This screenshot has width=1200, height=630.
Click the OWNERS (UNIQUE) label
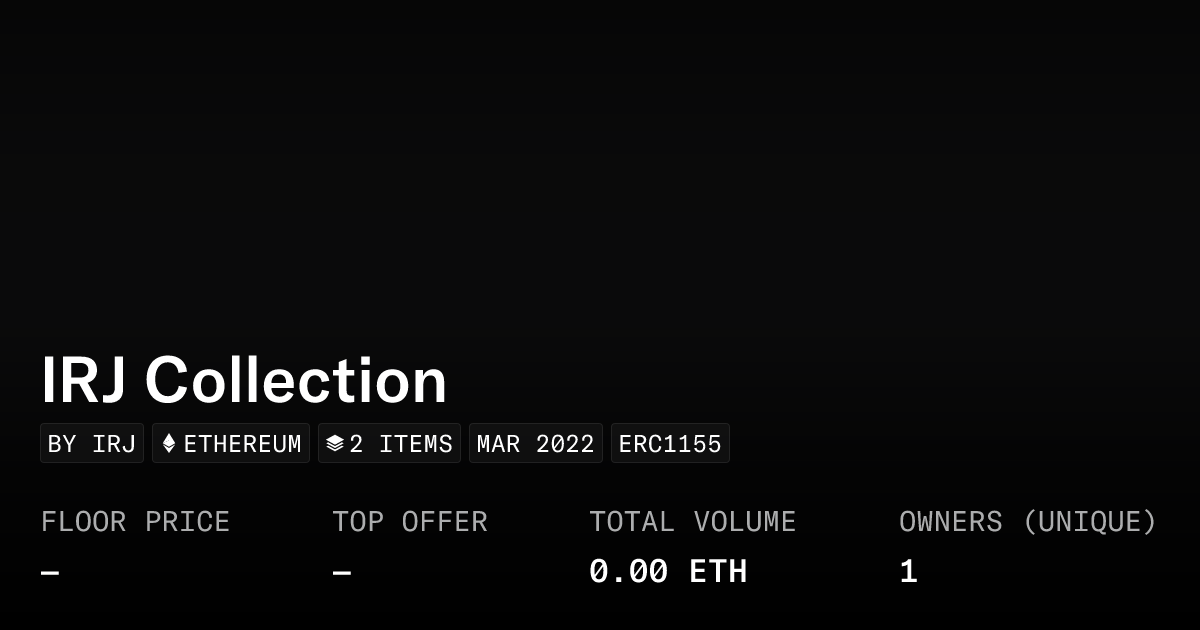pyautogui.click(x=1027, y=522)
